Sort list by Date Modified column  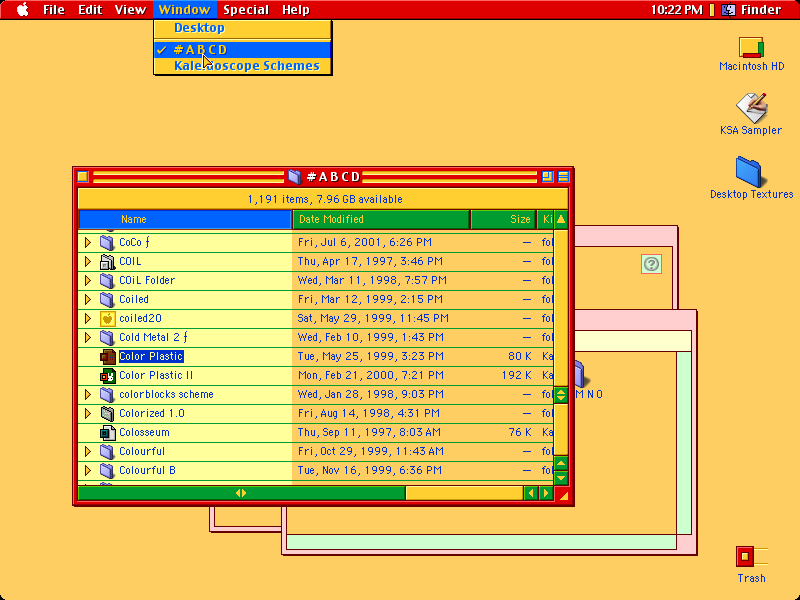coord(381,219)
